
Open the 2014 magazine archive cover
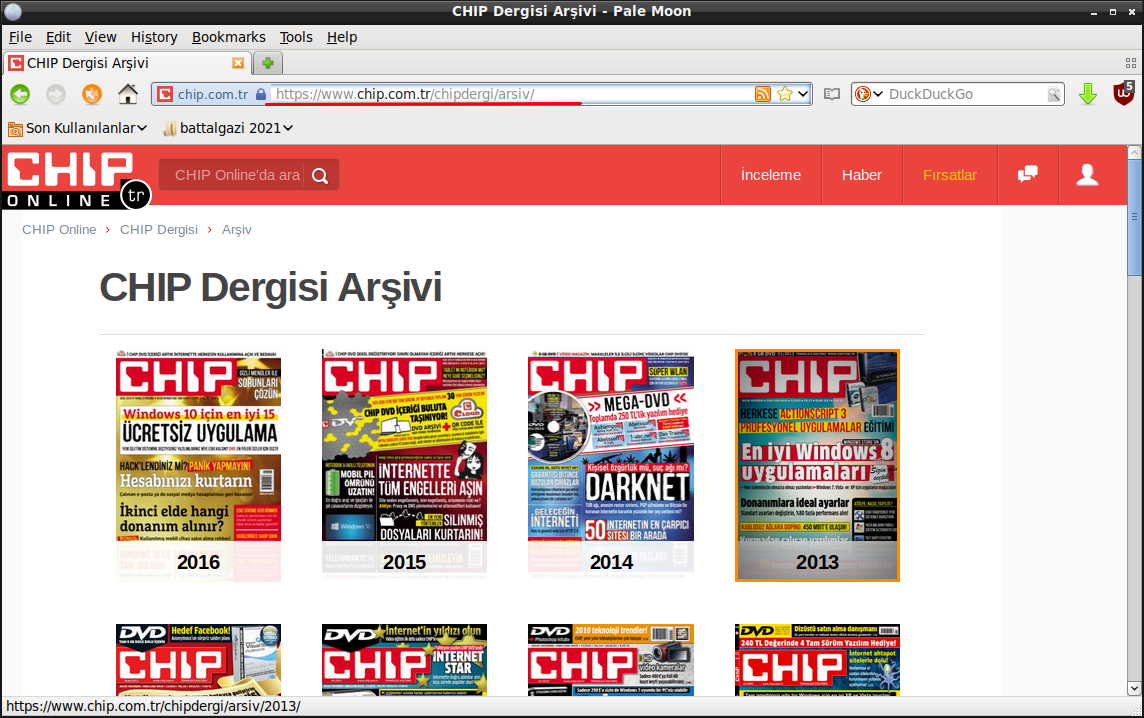coord(611,465)
